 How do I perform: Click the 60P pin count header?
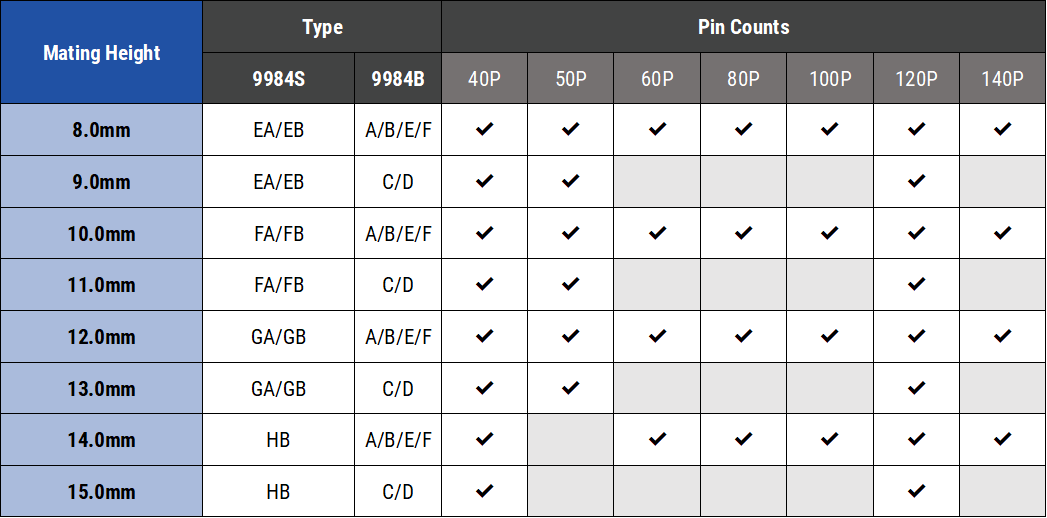(657, 79)
